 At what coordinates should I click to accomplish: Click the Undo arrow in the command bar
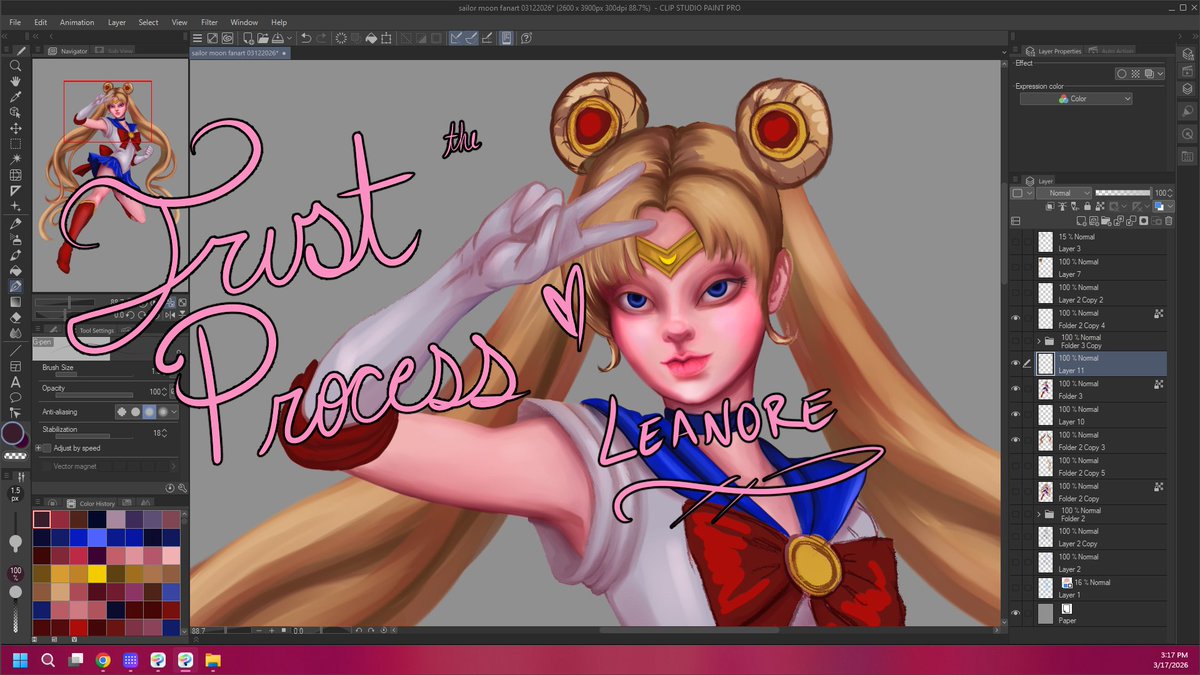coord(306,38)
